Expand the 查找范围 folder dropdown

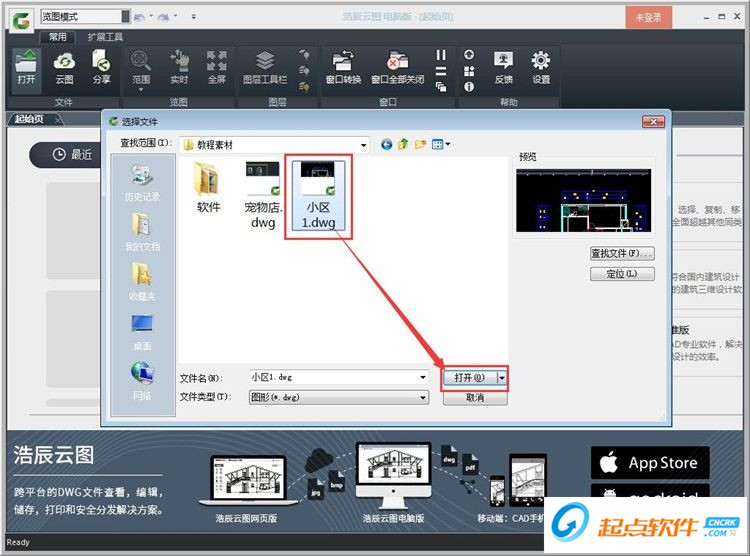(364, 145)
